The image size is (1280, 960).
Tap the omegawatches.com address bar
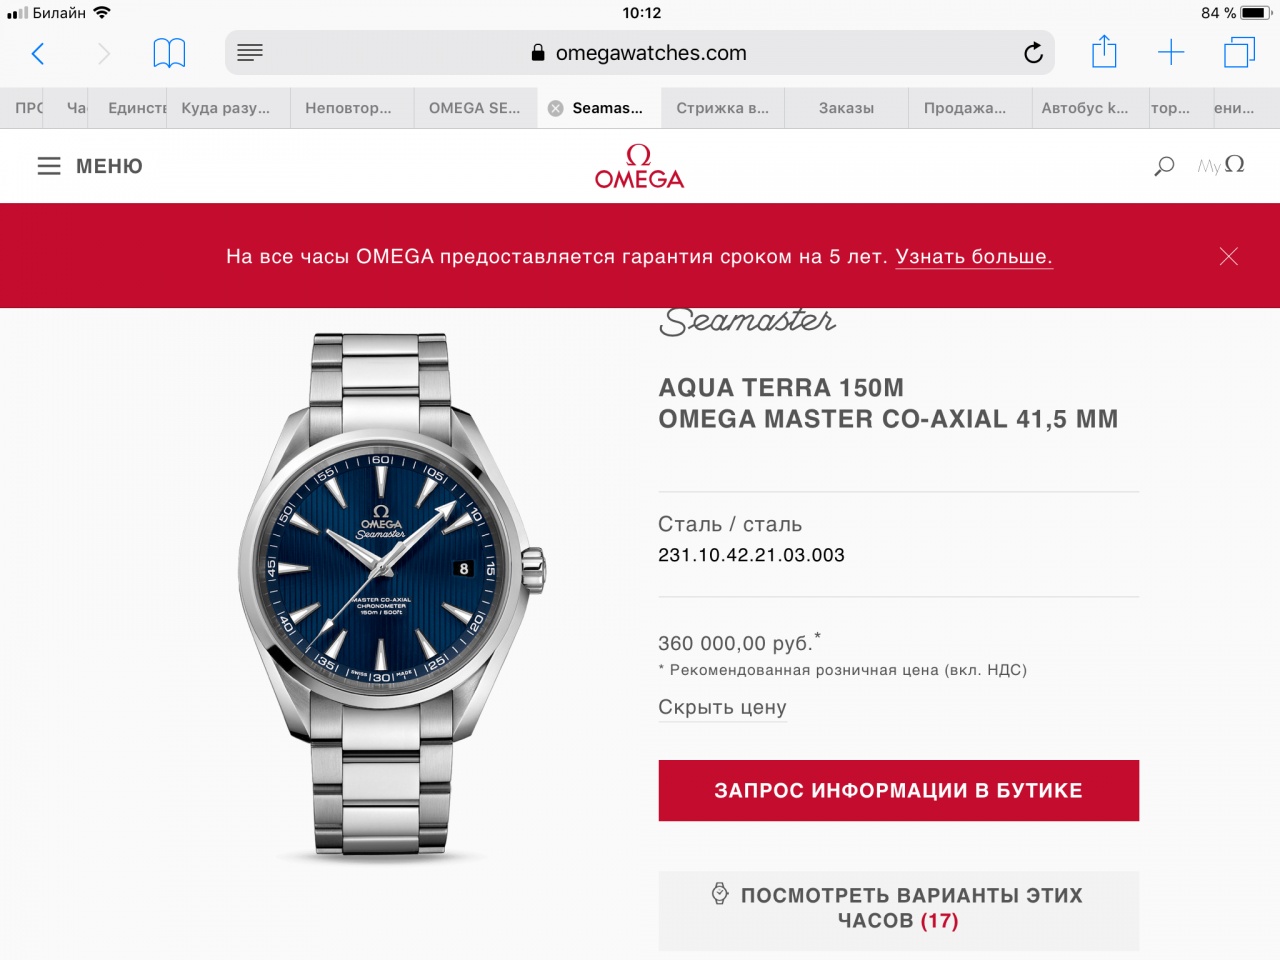[640, 53]
